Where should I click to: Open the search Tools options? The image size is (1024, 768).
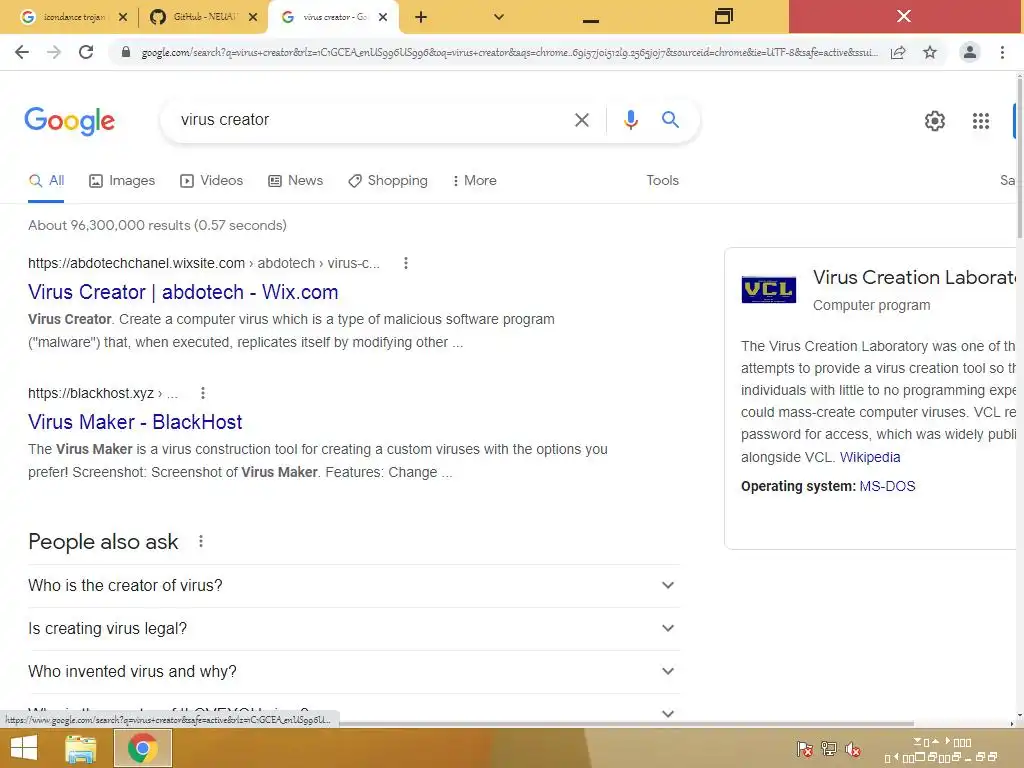click(x=662, y=181)
